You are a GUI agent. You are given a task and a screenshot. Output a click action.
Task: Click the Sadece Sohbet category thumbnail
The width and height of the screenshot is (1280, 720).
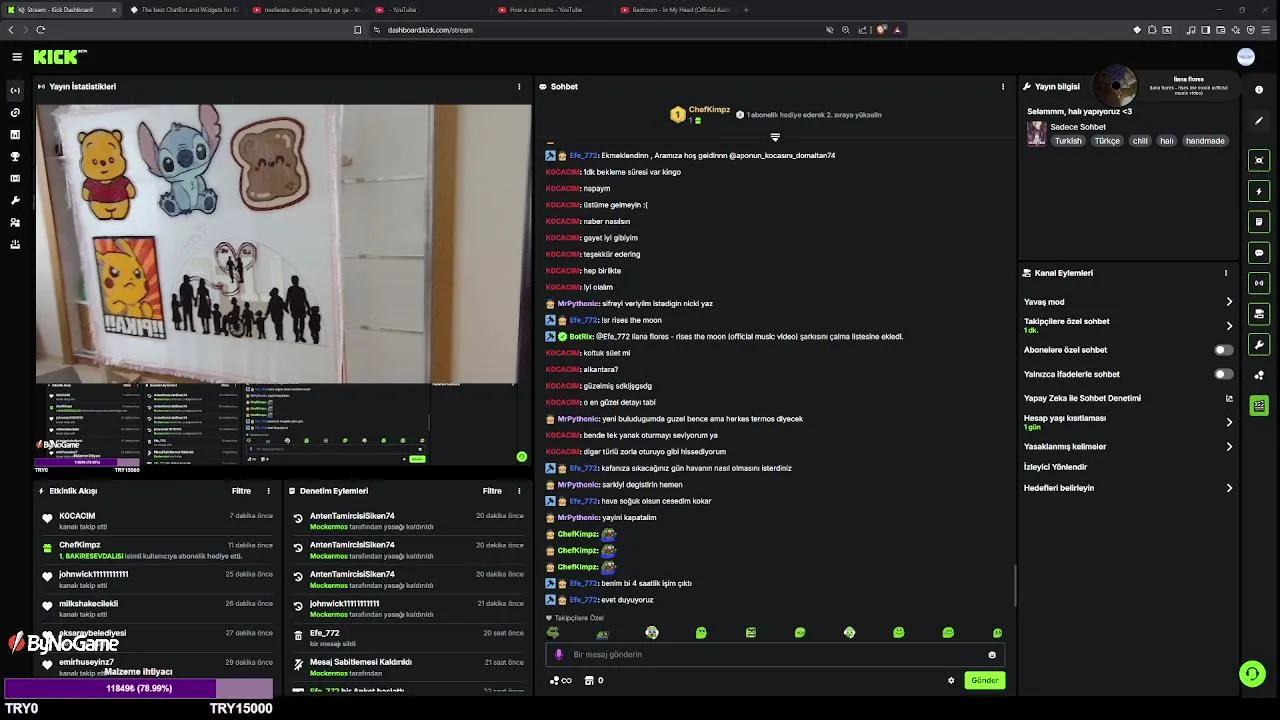coord(1036,134)
